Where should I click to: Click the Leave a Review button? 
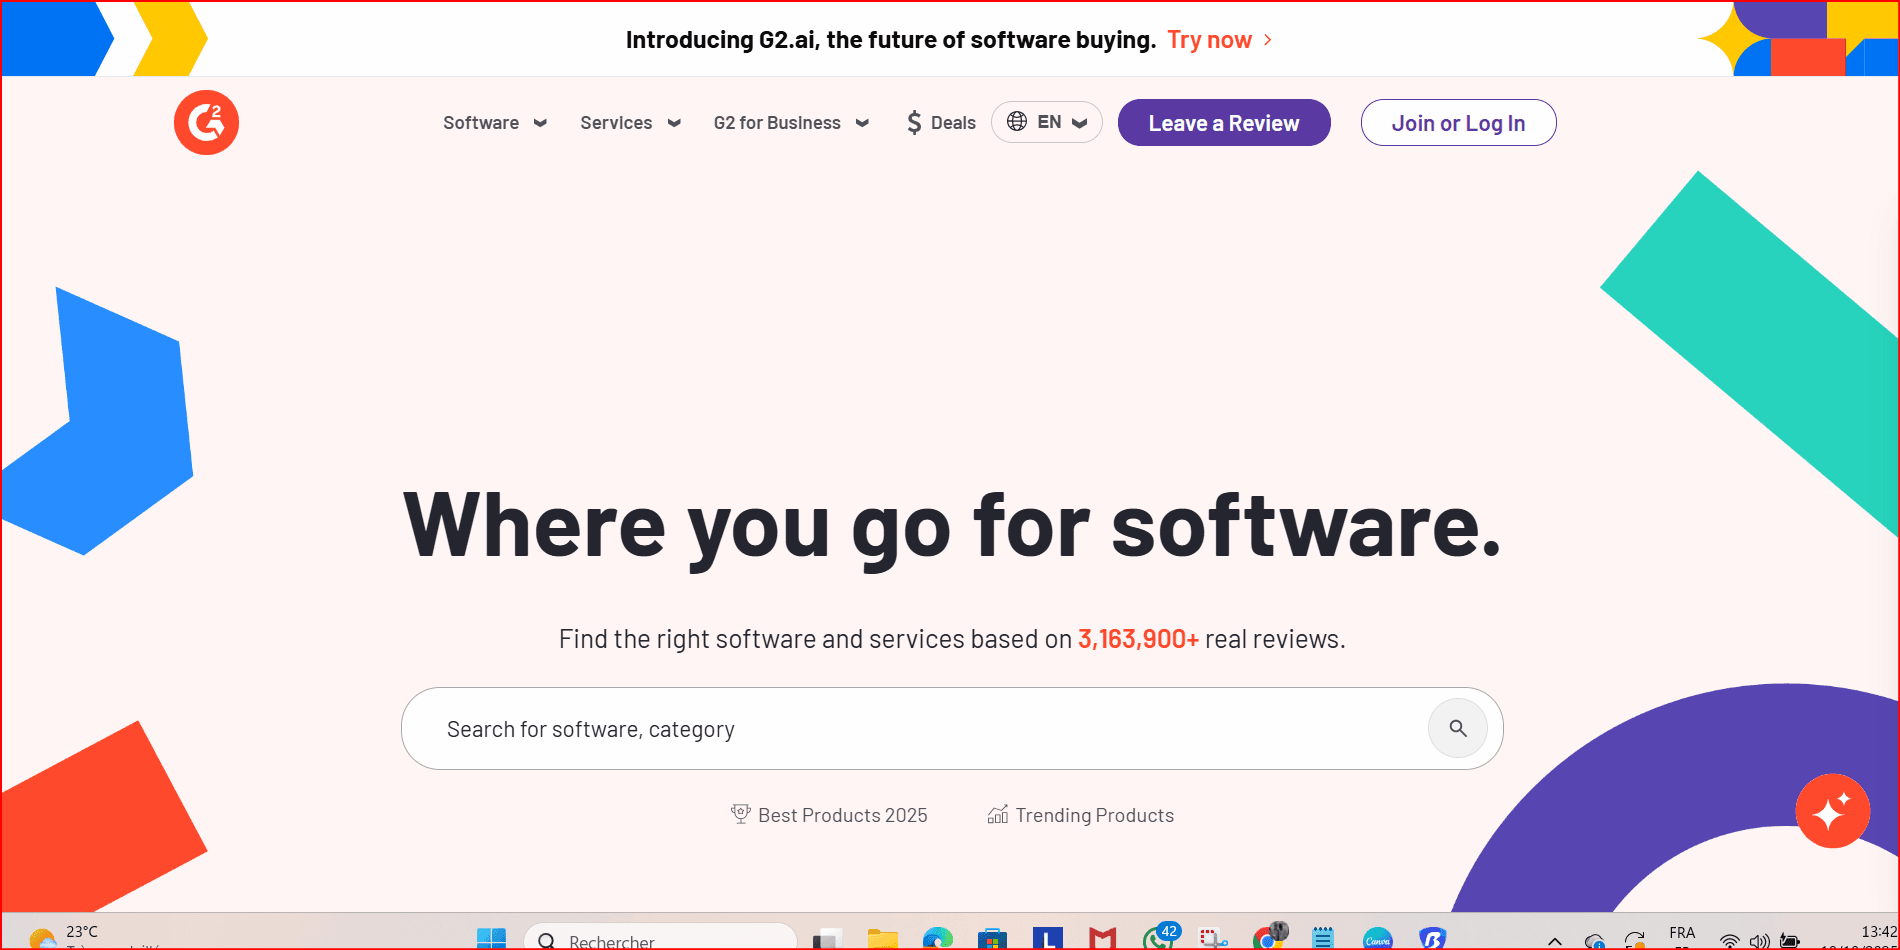1223,123
